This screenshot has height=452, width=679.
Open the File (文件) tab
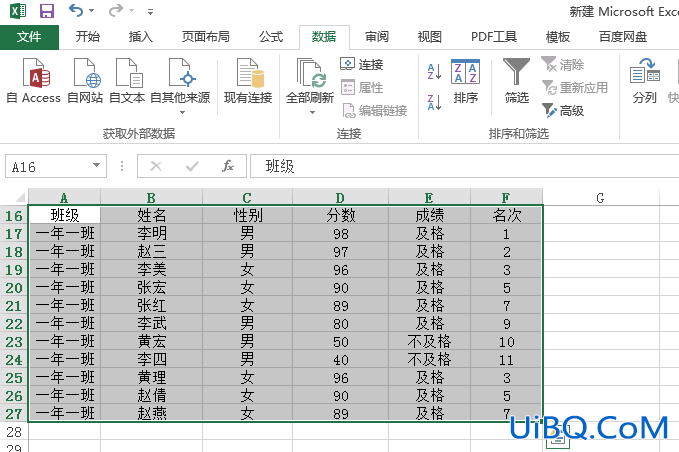[x=29, y=37]
